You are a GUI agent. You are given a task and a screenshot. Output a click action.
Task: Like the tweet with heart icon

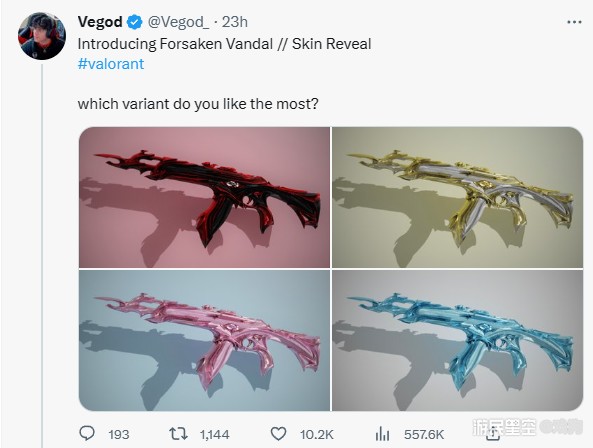click(278, 434)
